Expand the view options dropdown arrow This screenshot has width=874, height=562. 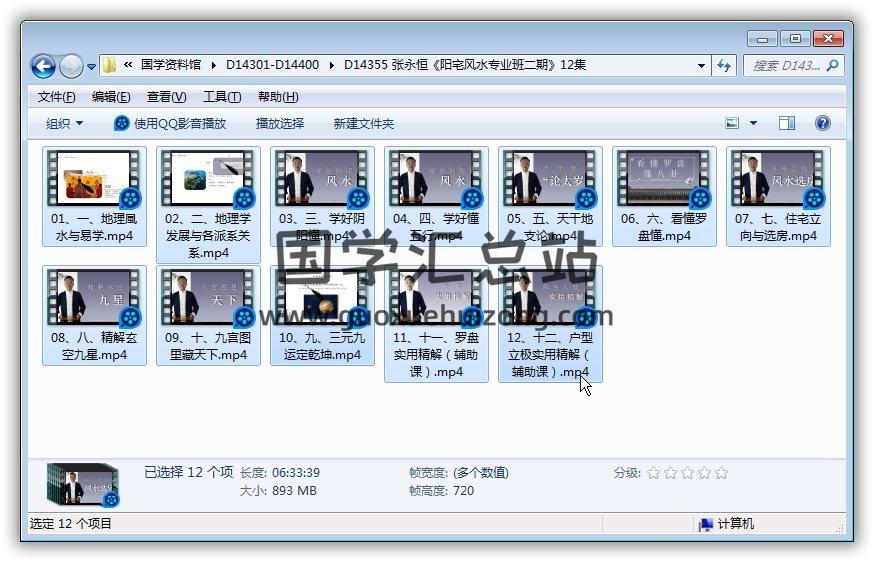pyautogui.click(x=753, y=124)
